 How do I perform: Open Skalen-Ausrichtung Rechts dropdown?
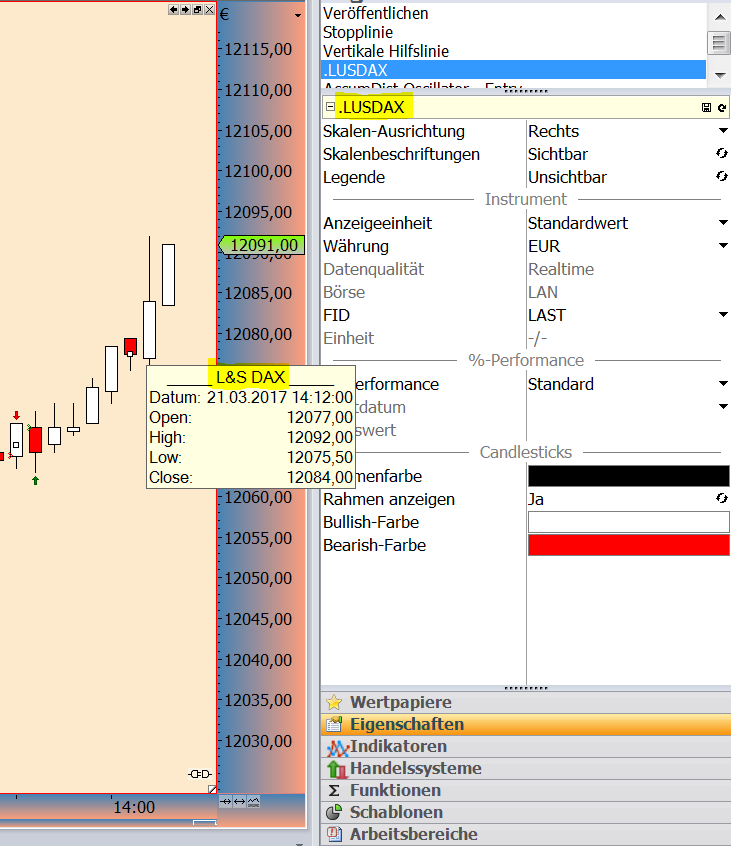pyautogui.click(x=723, y=131)
